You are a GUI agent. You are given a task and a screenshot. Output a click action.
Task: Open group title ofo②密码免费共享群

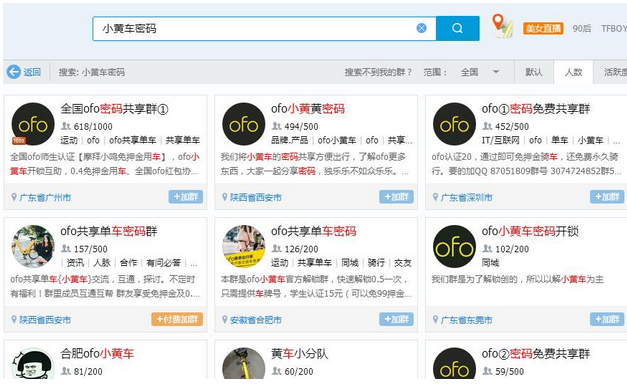click(x=535, y=353)
